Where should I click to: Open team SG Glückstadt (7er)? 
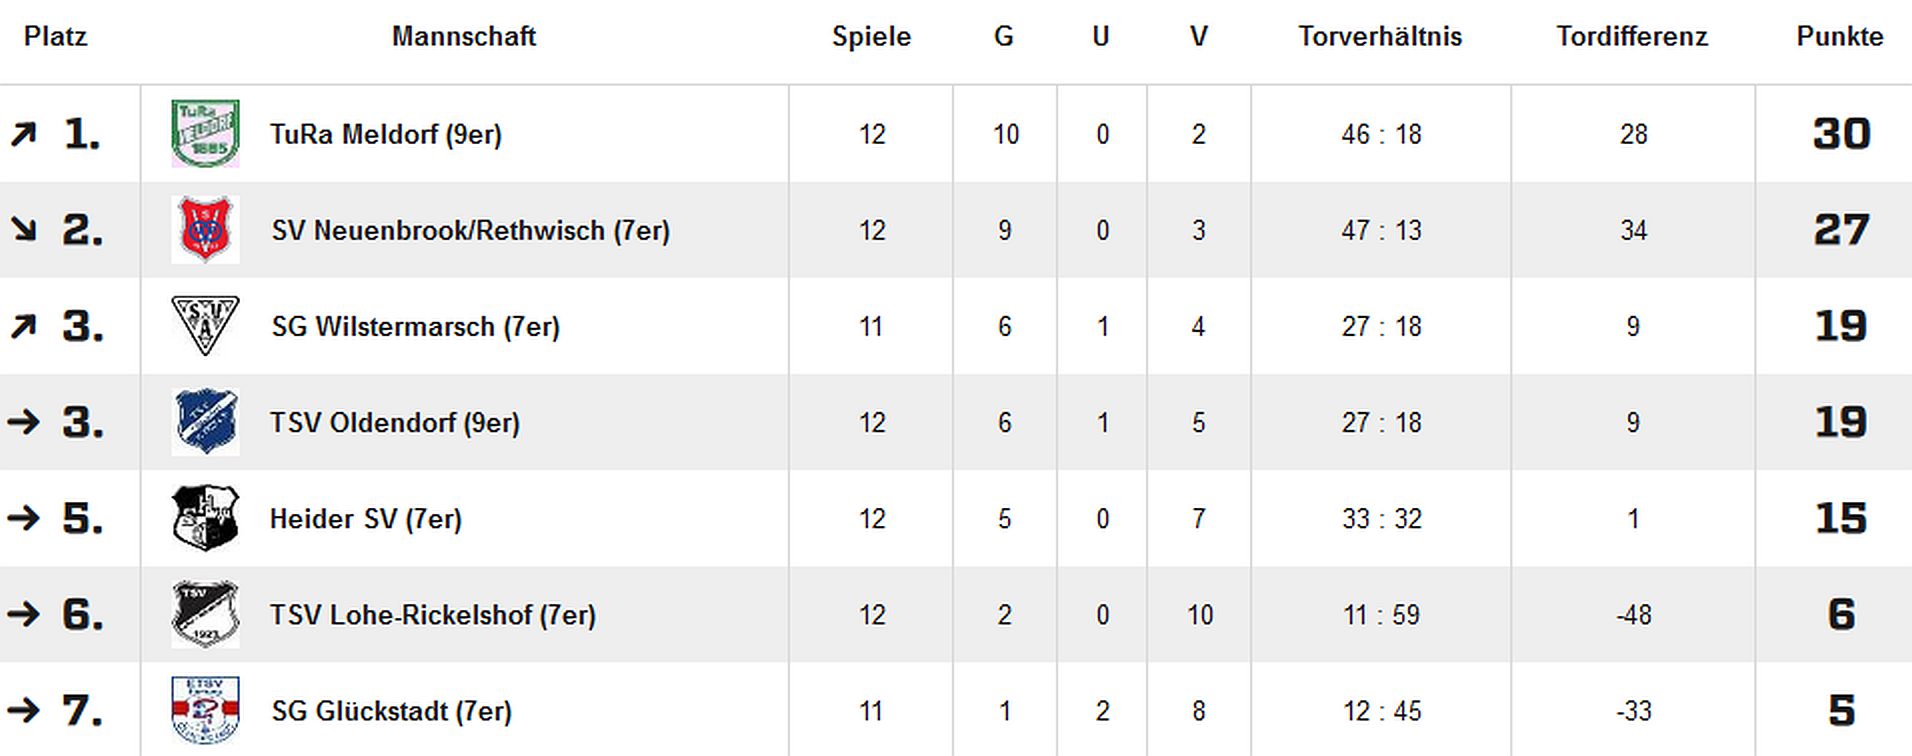pos(391,710)
